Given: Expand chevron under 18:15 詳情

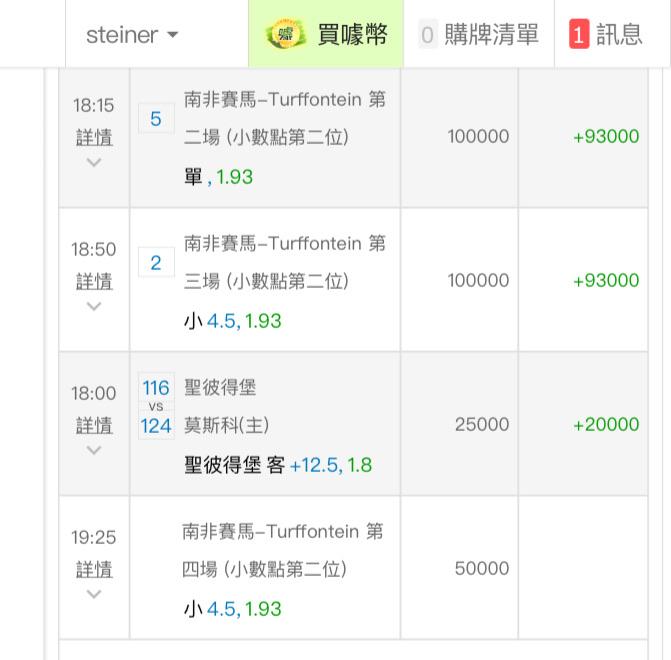Looking at the screenshot, I should pos(94,162).
